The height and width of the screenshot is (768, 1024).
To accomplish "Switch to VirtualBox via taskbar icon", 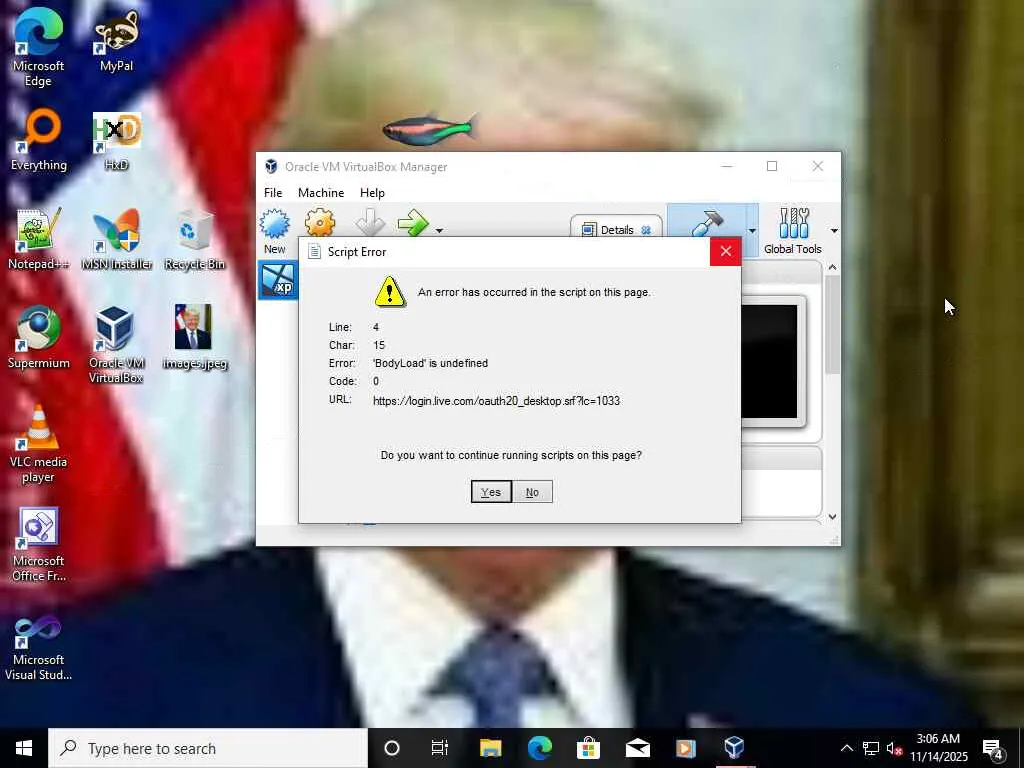I will tap(735, 748).
